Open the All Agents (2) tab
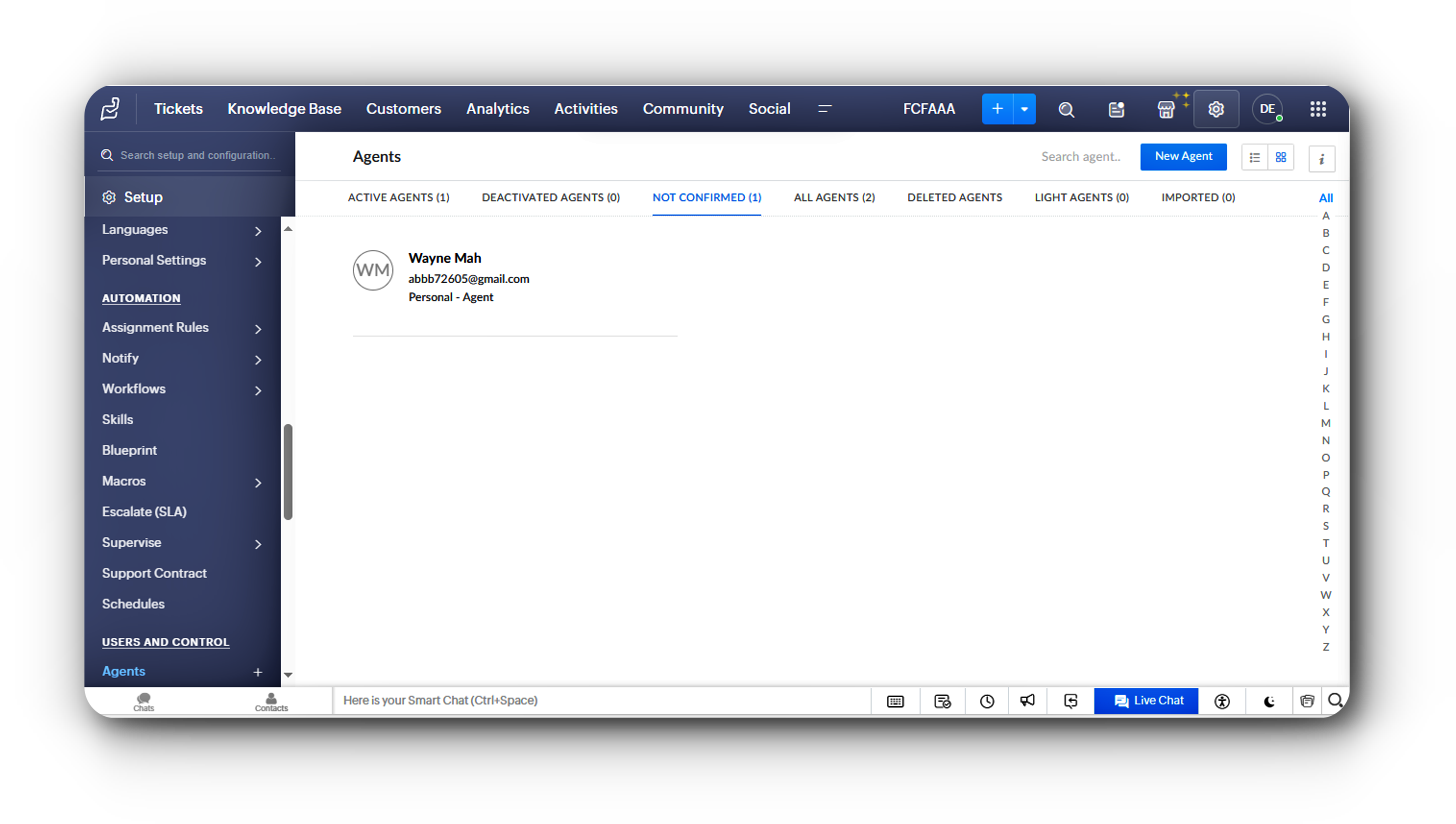 [834, 197]
